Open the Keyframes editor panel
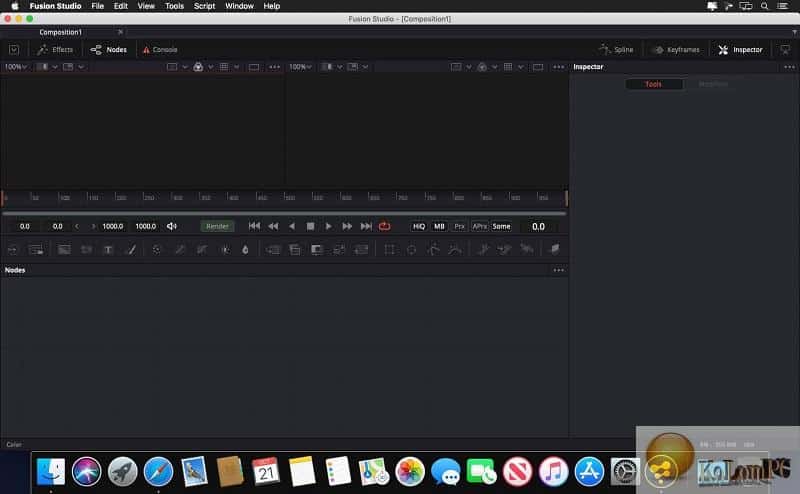The height and width of the screenshot is (494, 800). point(677,50)
